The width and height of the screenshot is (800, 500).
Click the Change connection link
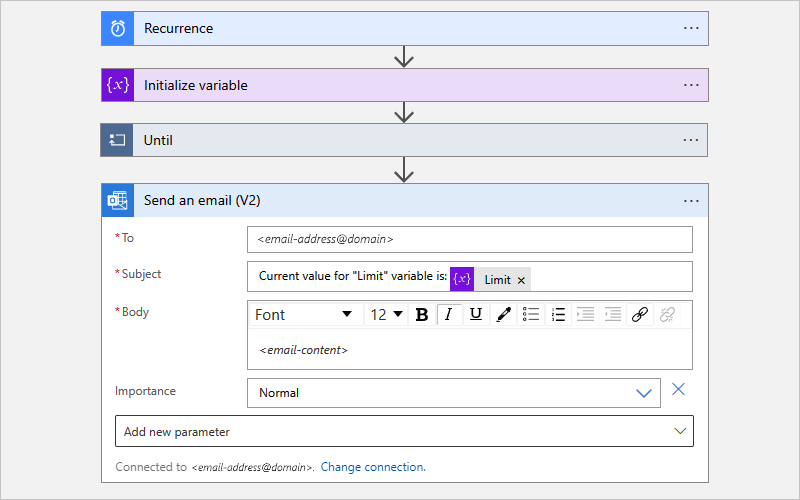coord(373,467)
